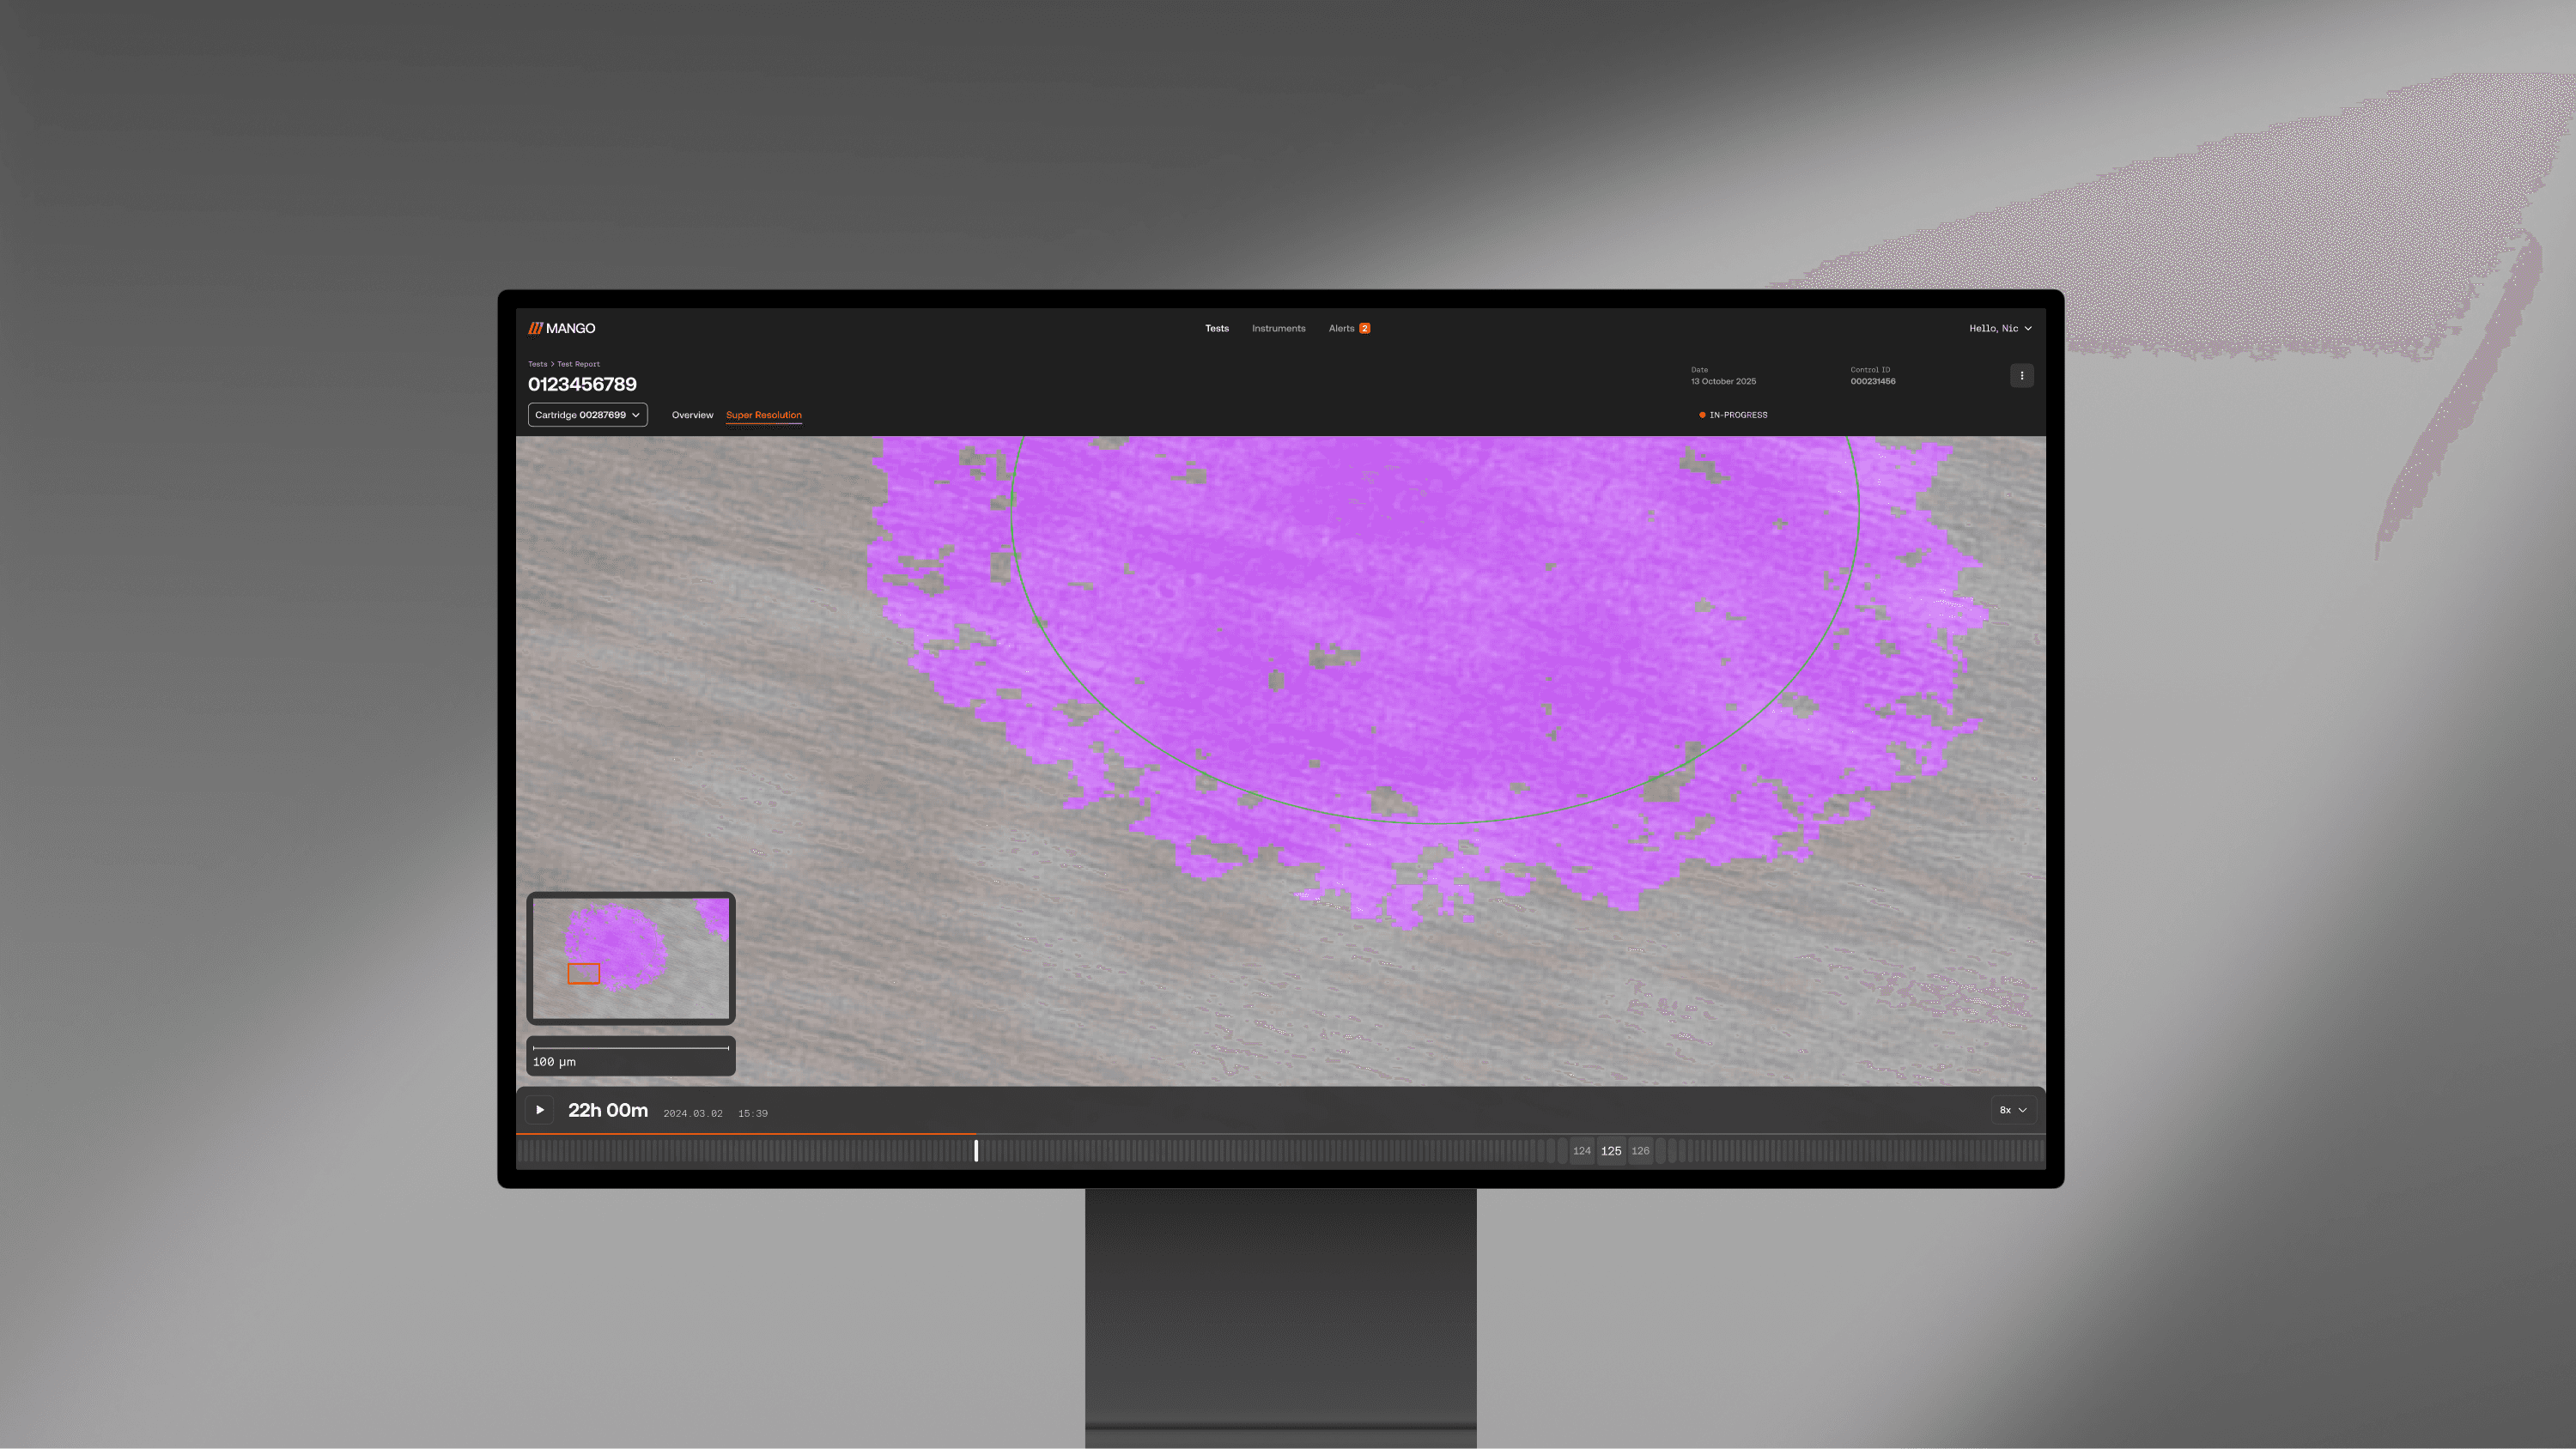The image size is (2576, 1449).
Task: Open the three-dot options menu
Action: coord(2021,376)
